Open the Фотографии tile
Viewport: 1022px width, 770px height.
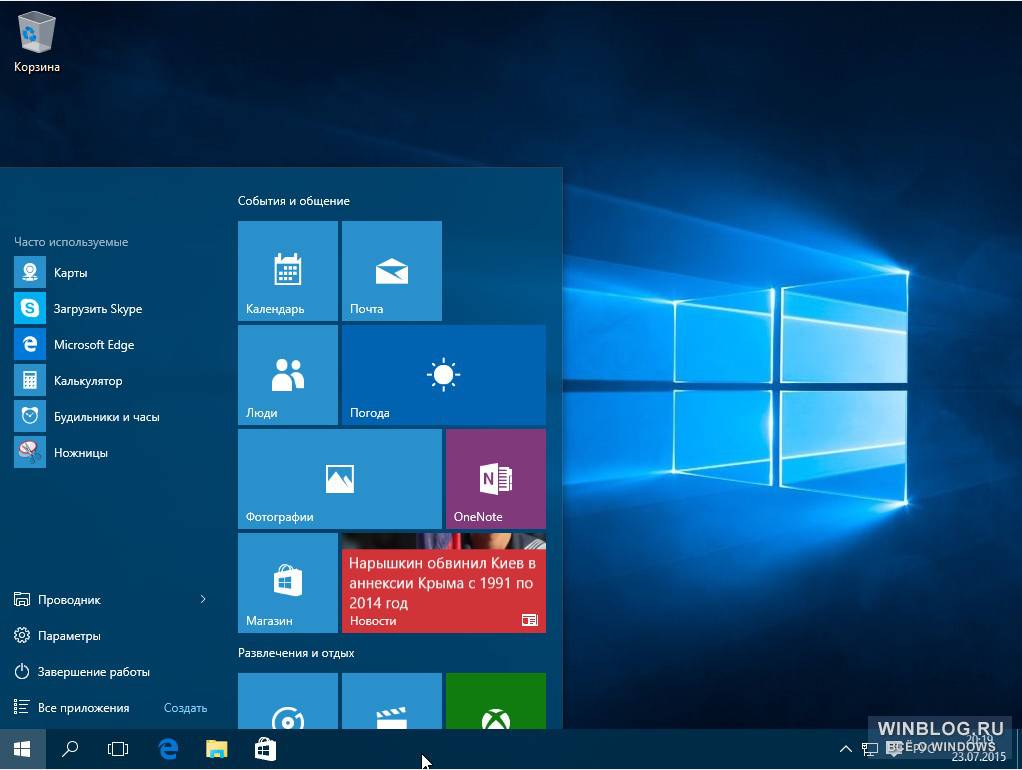coord(340,479)
